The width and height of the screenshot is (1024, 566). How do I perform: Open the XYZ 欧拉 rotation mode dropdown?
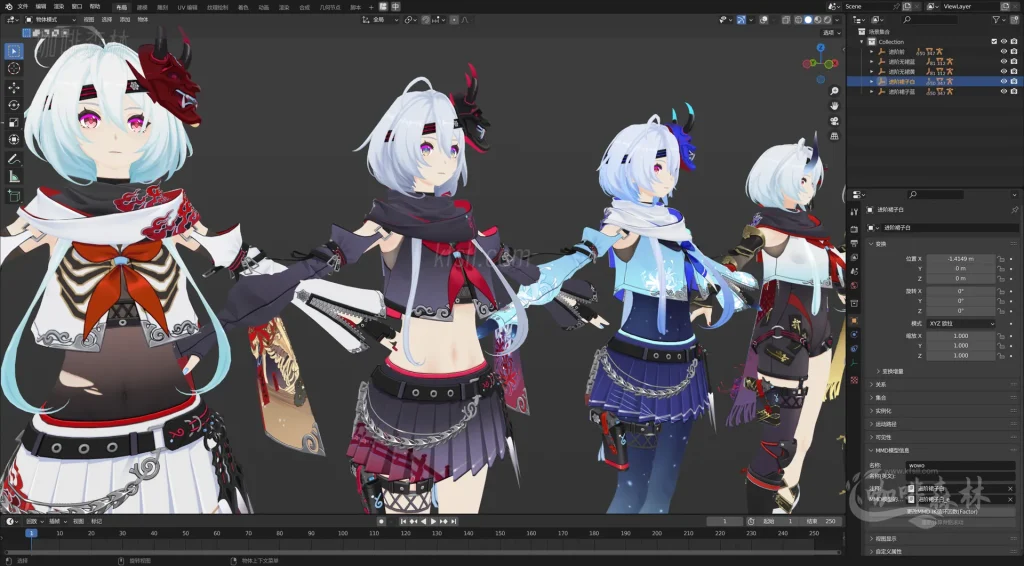tap(961, 323)
